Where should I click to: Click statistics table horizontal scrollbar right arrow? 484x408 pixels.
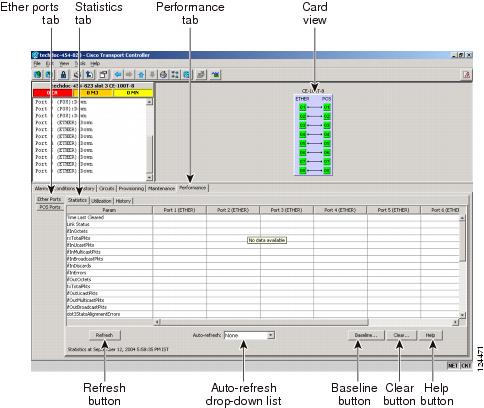455,322
